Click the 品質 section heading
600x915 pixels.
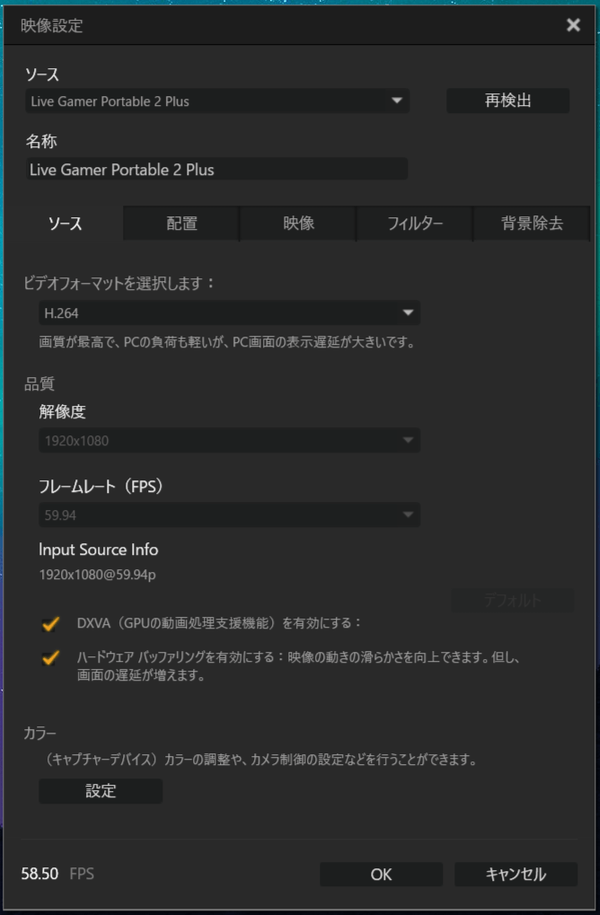pos(39,383)
